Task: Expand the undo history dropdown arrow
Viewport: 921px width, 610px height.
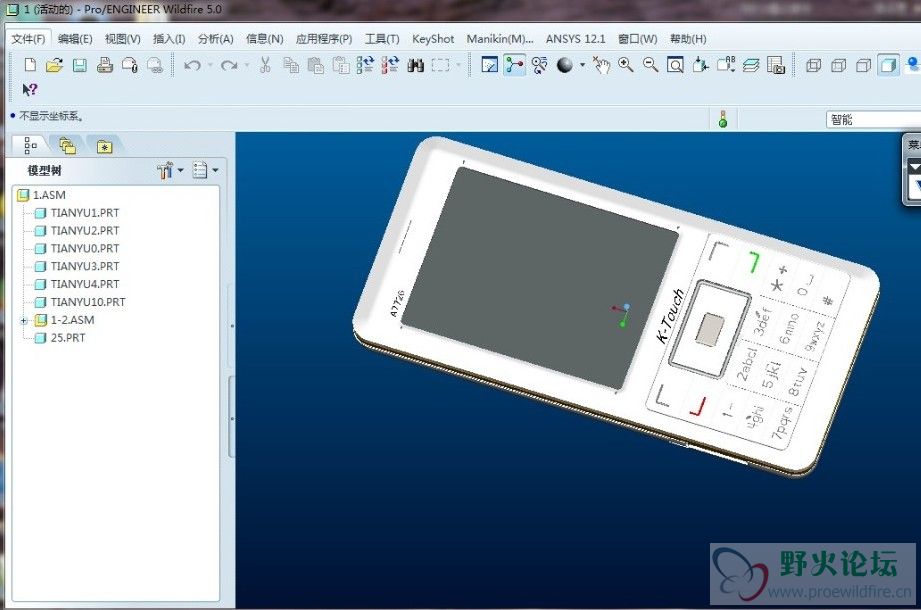Action: (x=210, y=65)
